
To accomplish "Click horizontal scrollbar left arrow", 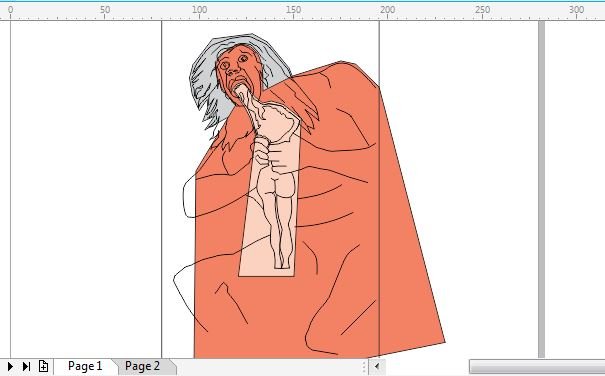I will (x=377, y=366).
